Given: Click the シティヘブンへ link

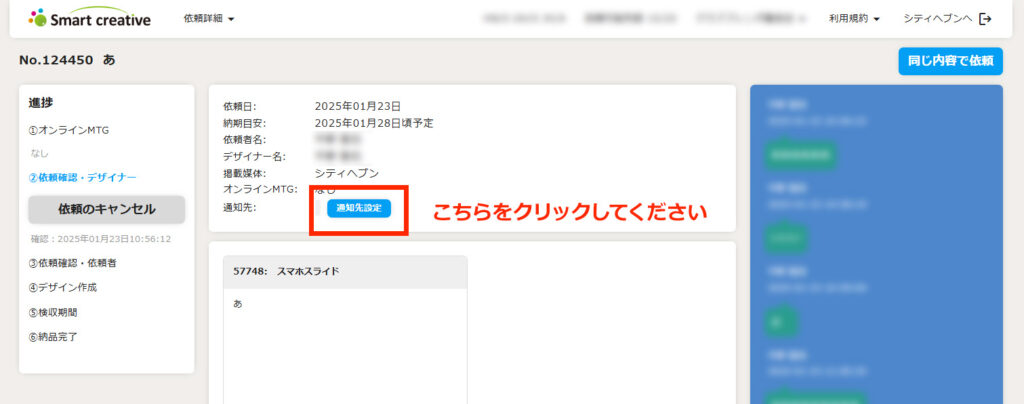Looking at the screenshot, I should (938, 19).
